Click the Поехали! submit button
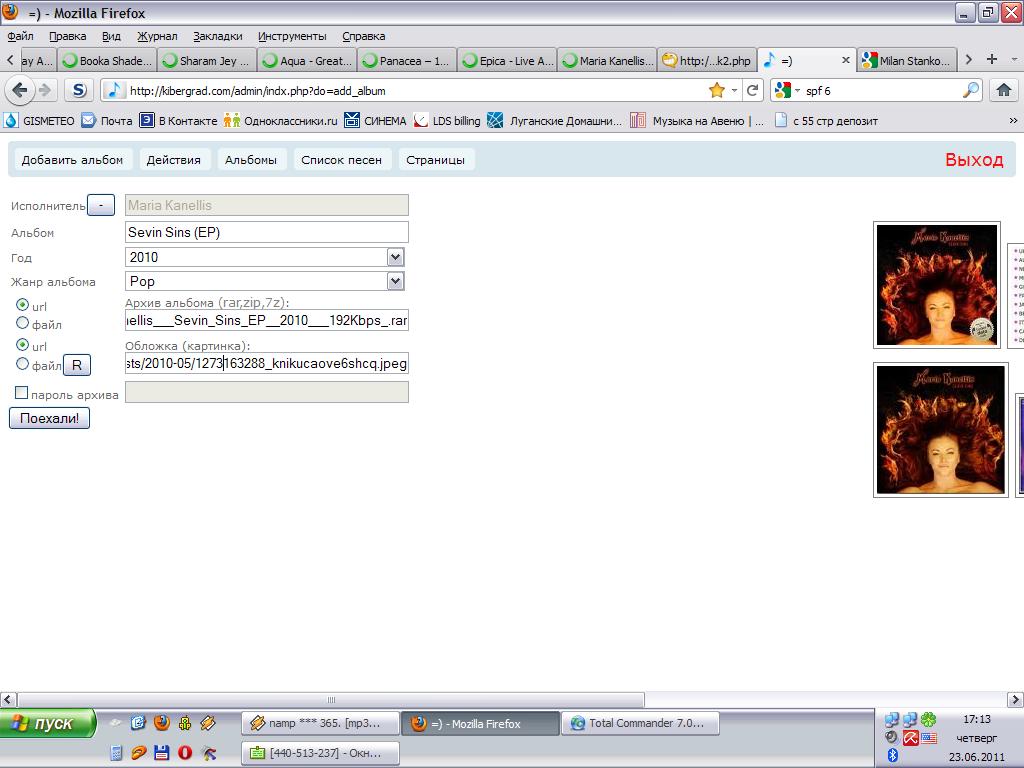 (x=50, y=419)
